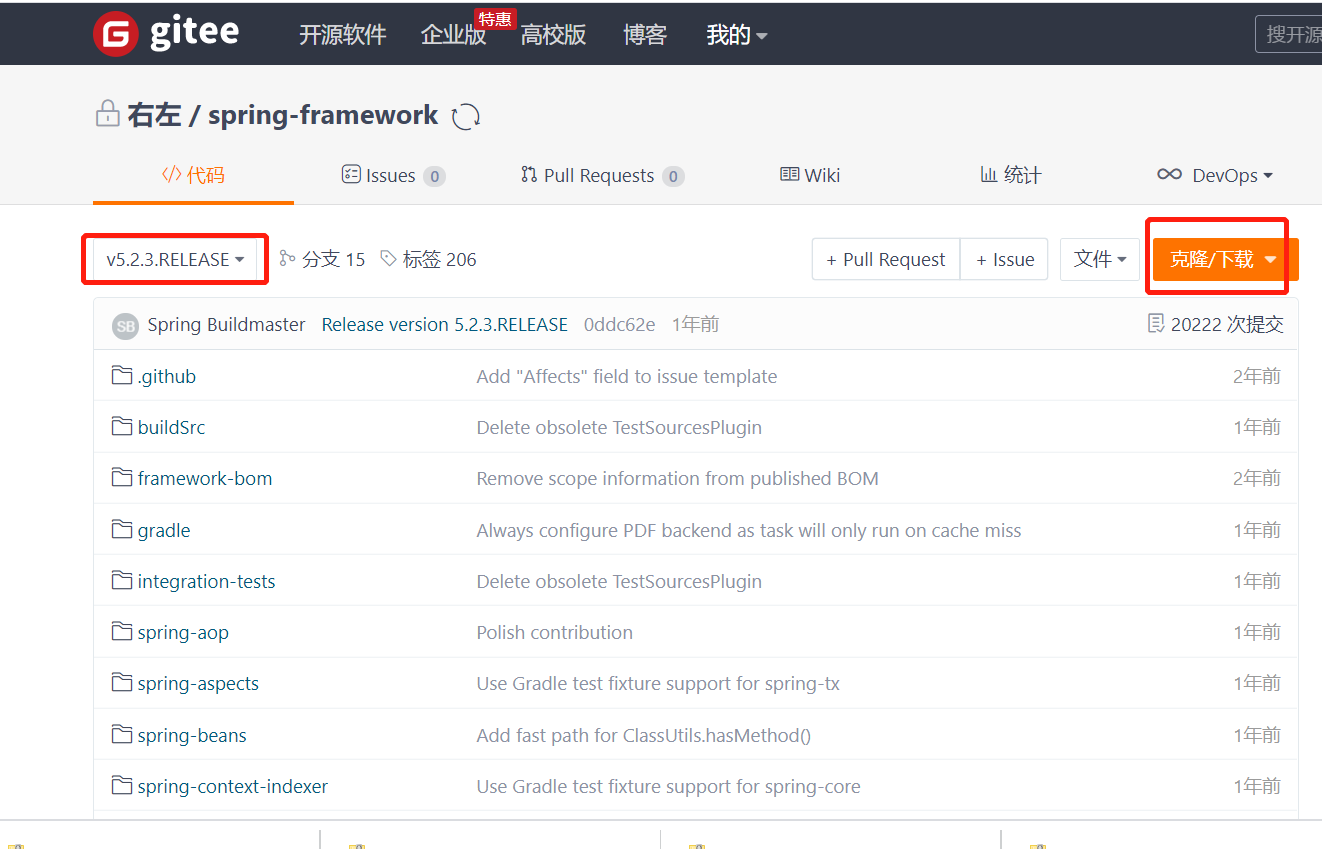Click the branch icon next to 分支 15
Image resolution: width=1322 pixels, height=849 pixels.
click(287, 259)
